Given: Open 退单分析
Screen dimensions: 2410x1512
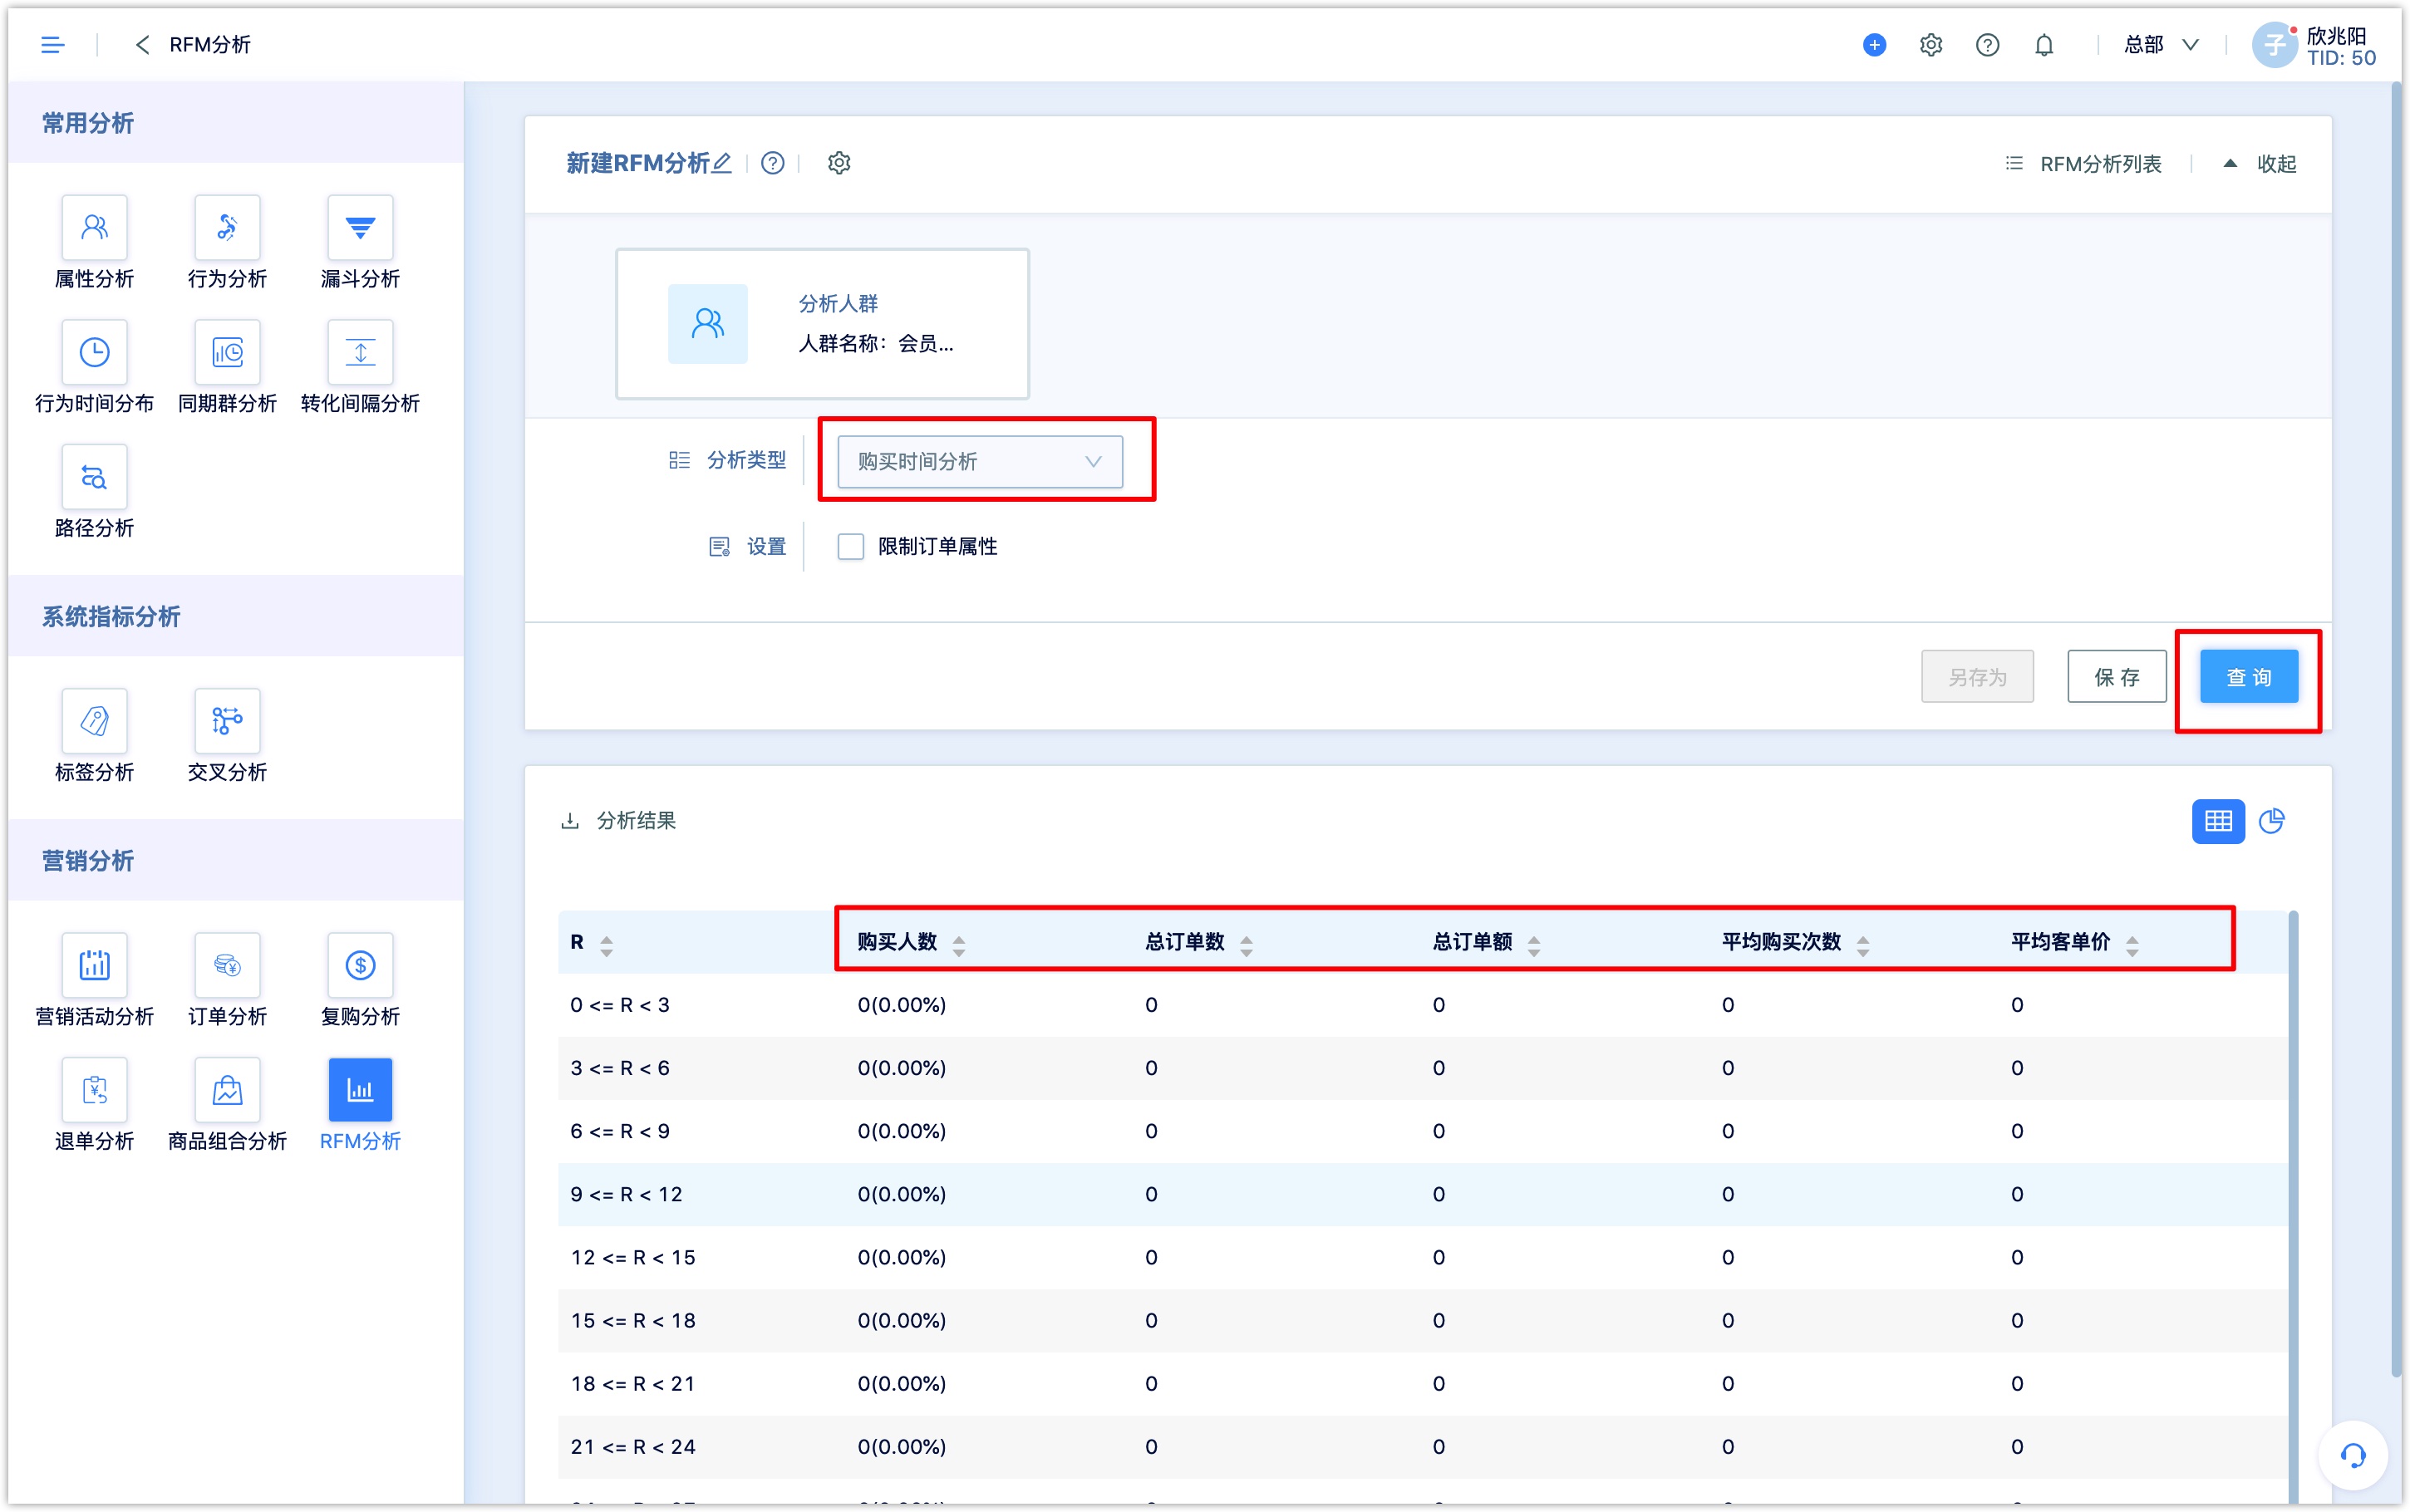Looking at the screenshot, I should coord(94,1105).
